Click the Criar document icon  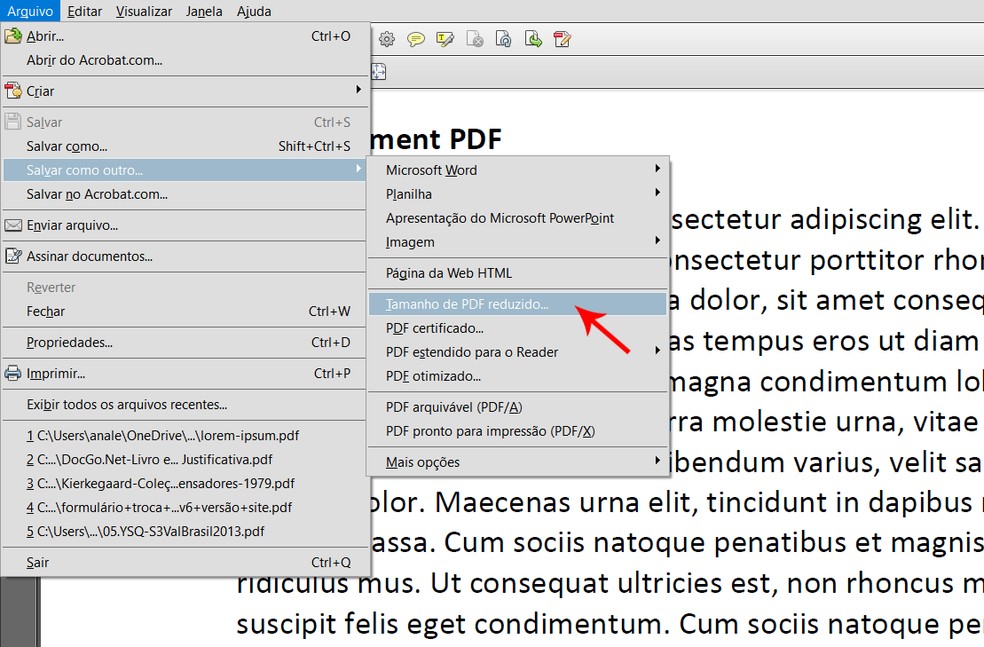pos(11,91)
